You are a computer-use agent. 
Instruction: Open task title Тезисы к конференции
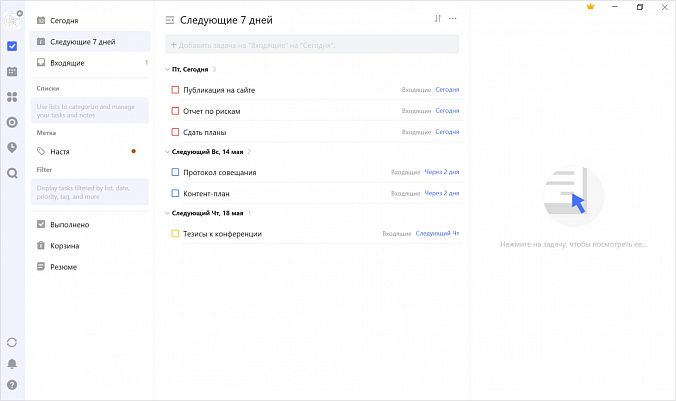click(x=222, y=234)
